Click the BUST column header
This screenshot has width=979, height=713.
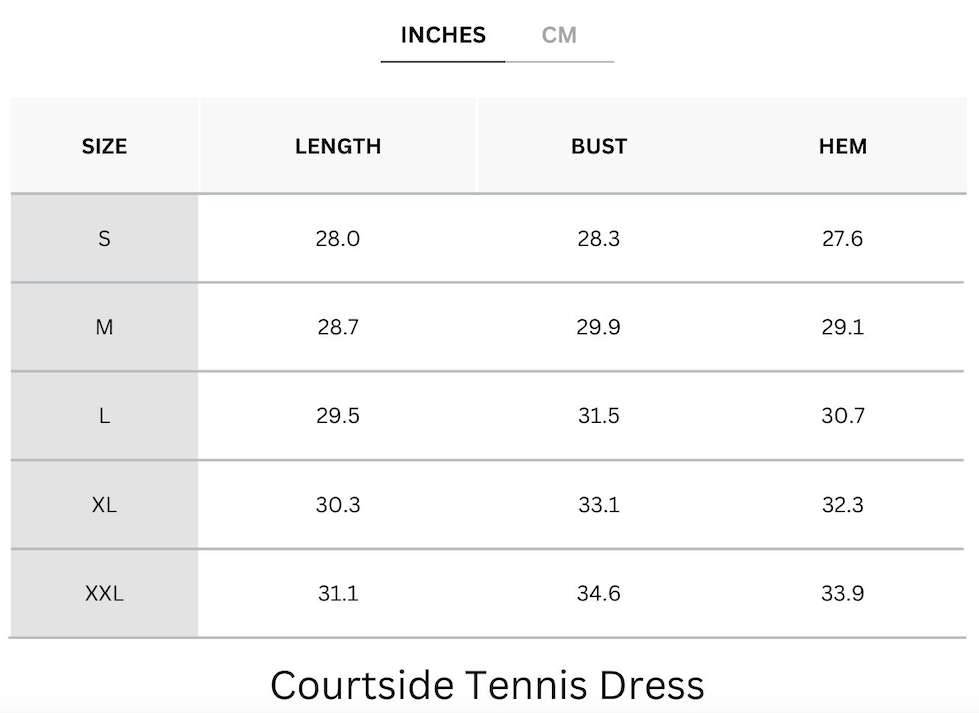[598, 145]
